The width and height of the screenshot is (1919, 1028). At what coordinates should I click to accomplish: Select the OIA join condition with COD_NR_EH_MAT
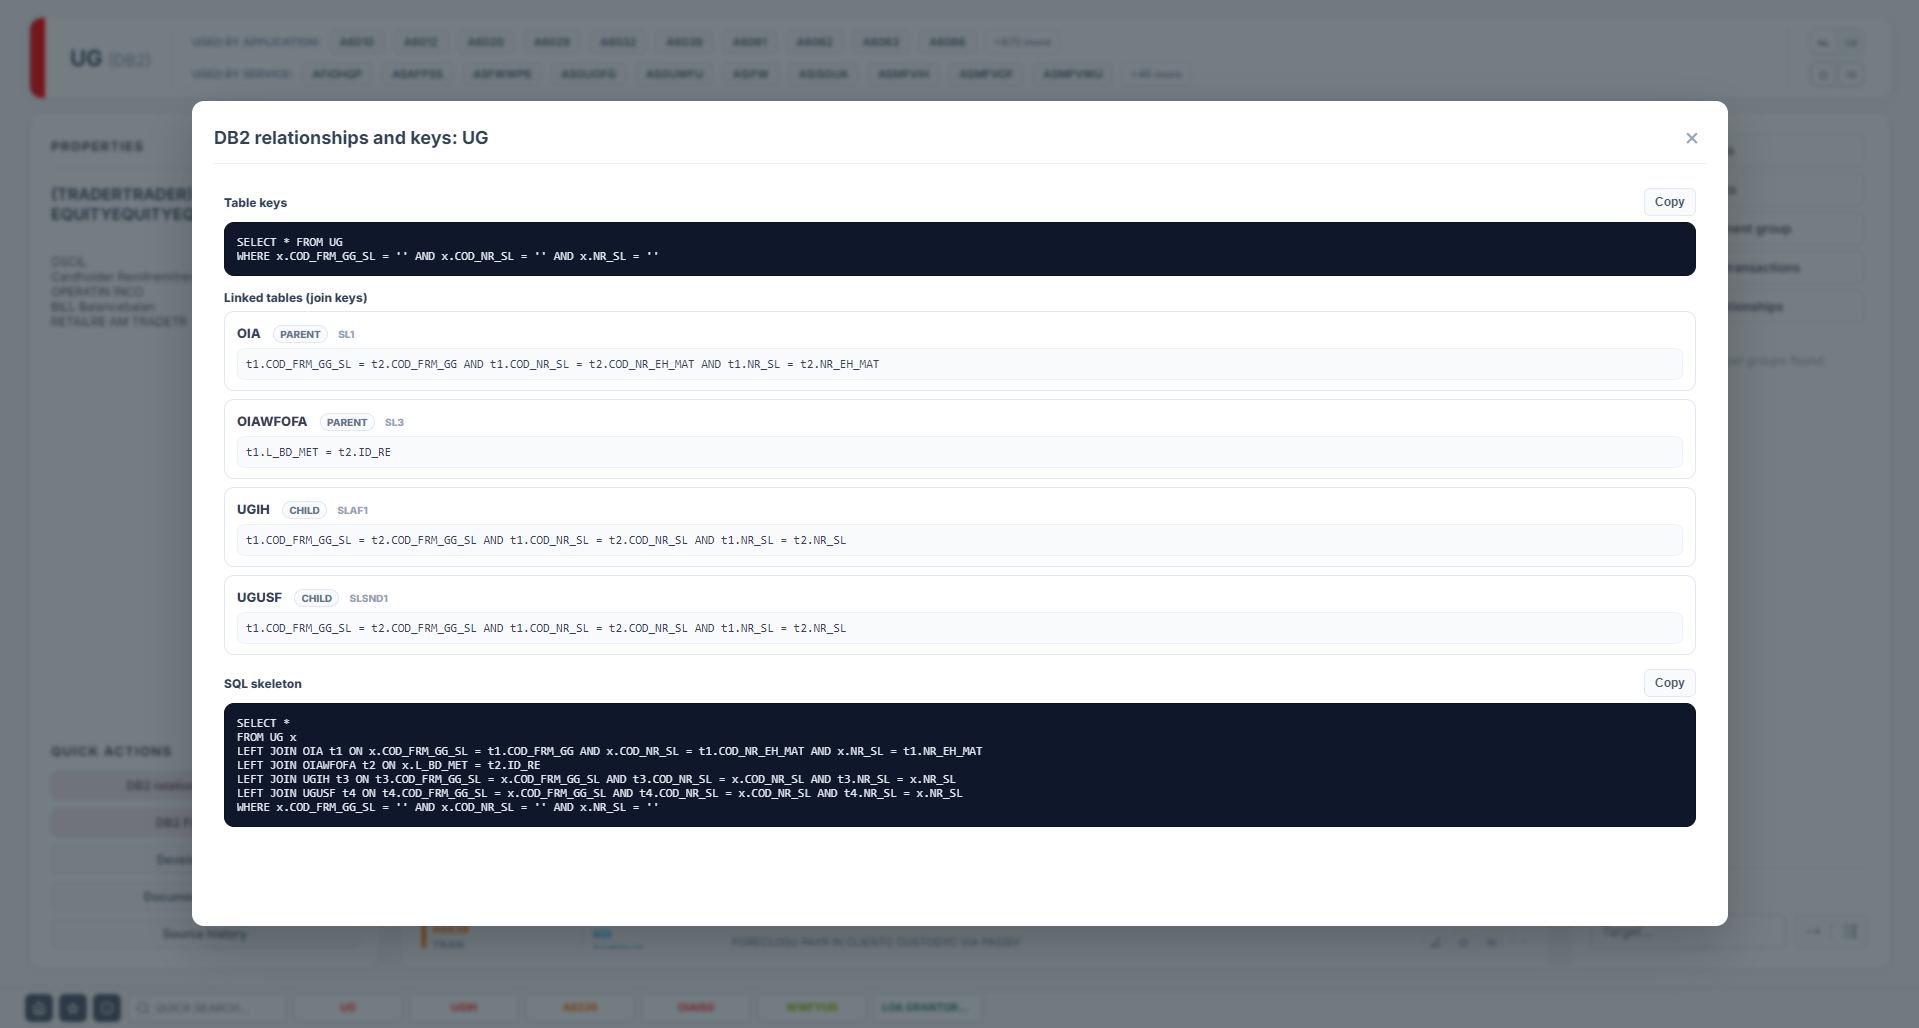click(x=562, y=364)
